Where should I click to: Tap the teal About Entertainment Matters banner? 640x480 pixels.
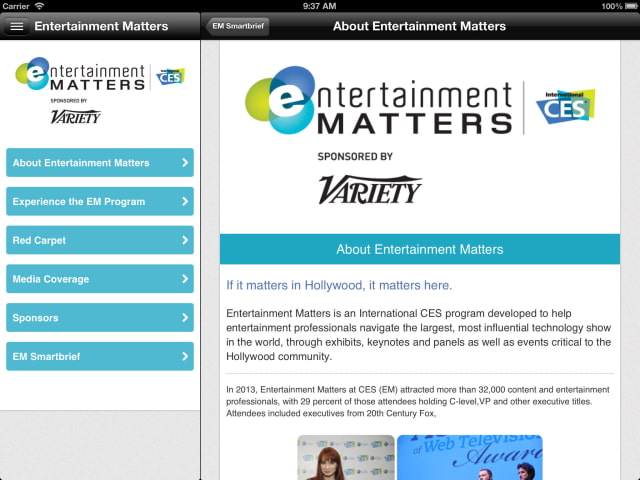(420, 249)
